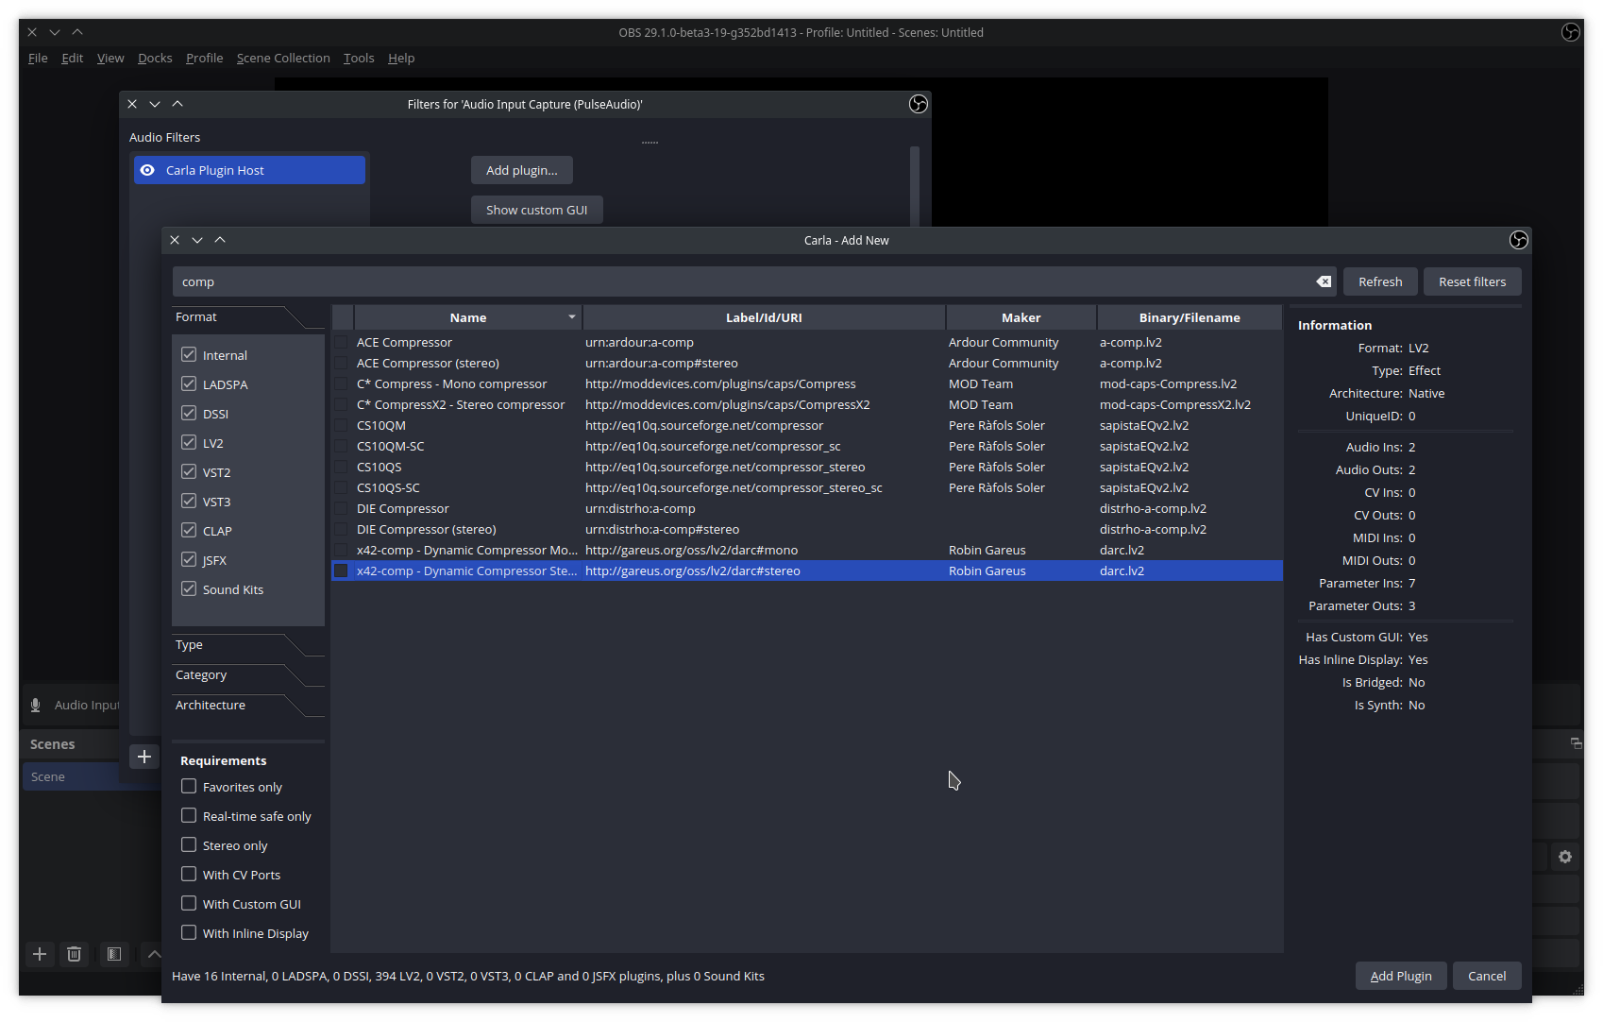Click the OBS logo in Filters title bar
1603x1022 pixels.
click(918, 104)
